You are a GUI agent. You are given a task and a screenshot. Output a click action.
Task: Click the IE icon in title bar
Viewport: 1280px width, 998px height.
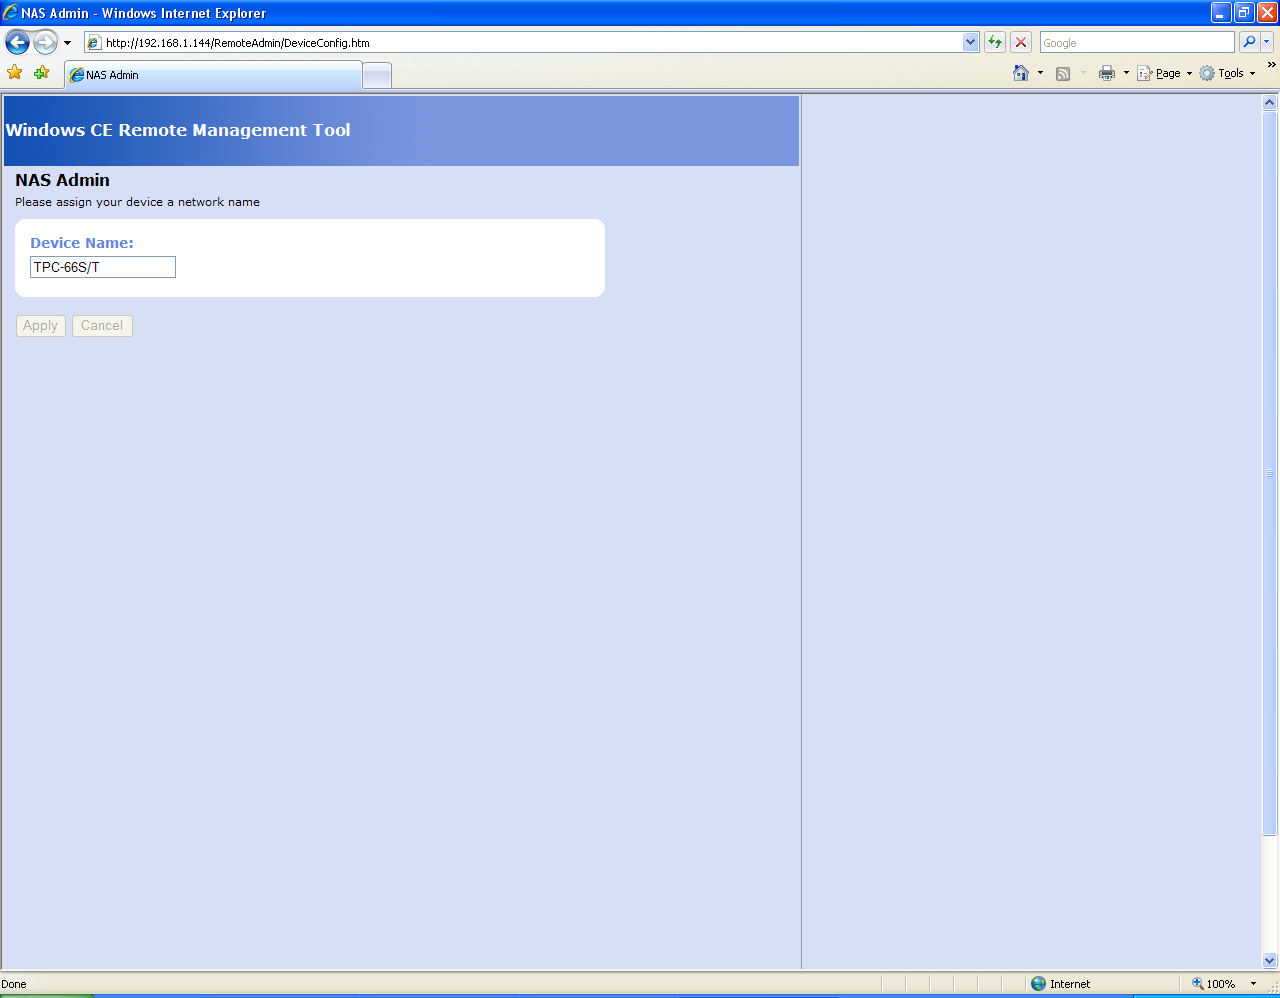pyautogui.click(x=10, y=13)
